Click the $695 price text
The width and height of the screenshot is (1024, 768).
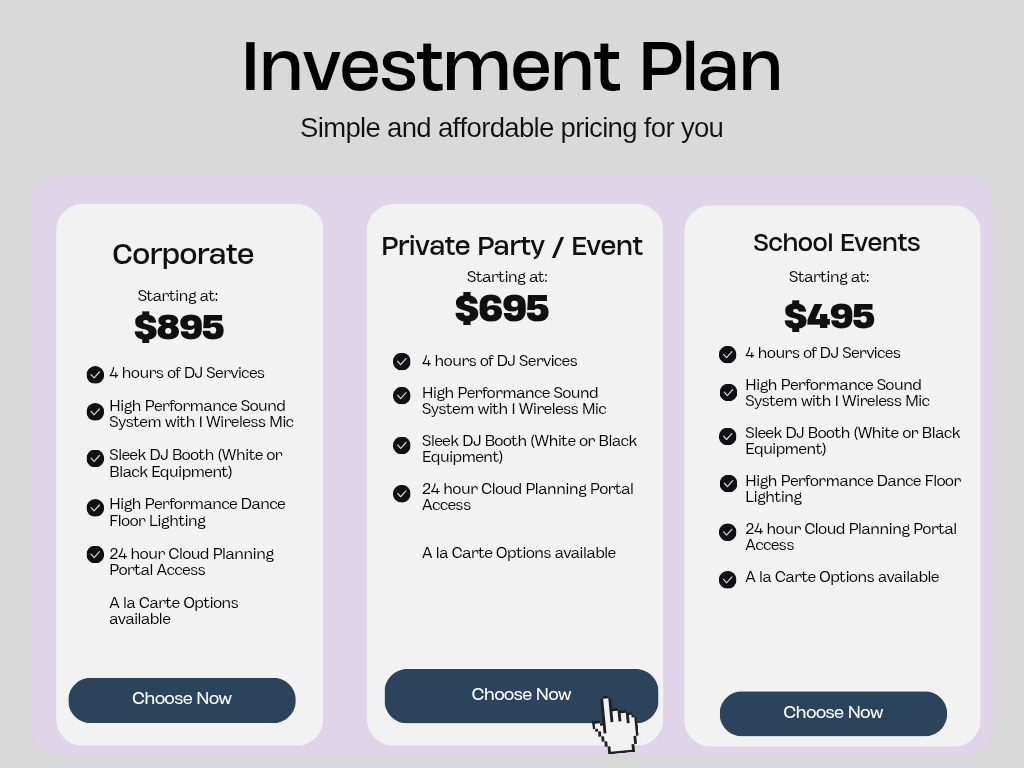pos(502,308)
